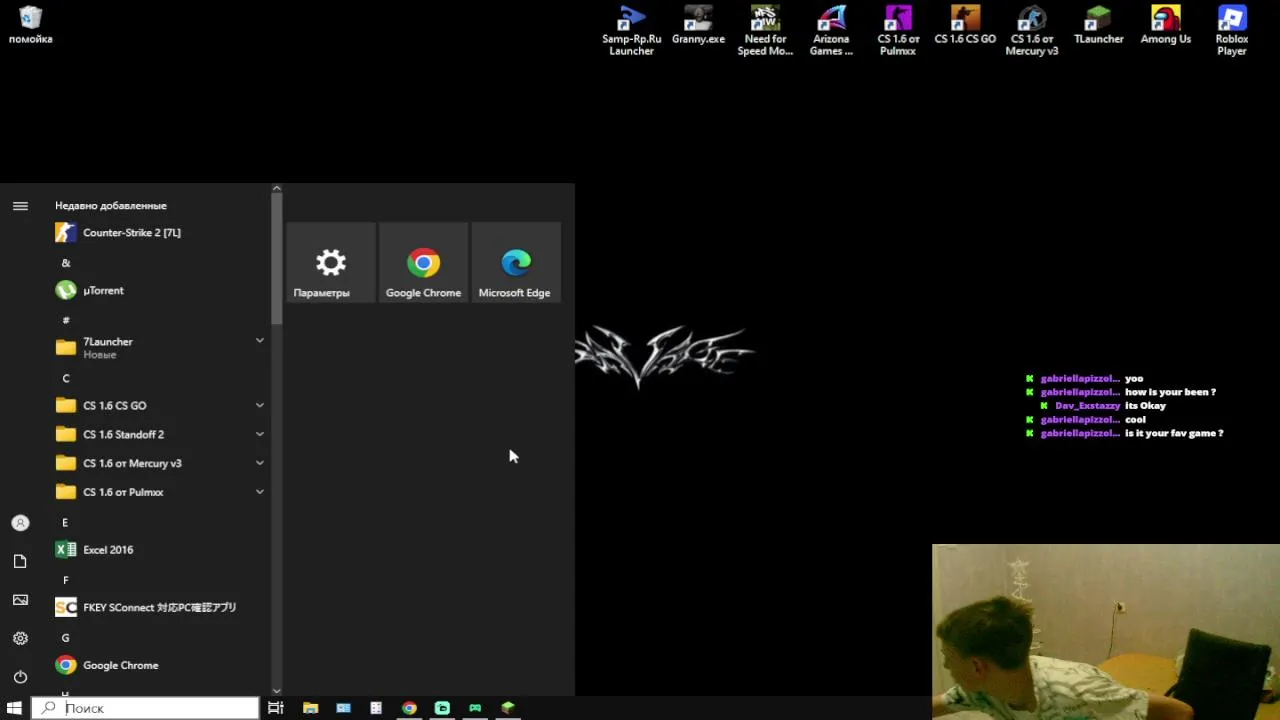1280x720 pixels.
Task: Open the Recycle Bin (помойка) desktop icon
Action: point(30,25)
